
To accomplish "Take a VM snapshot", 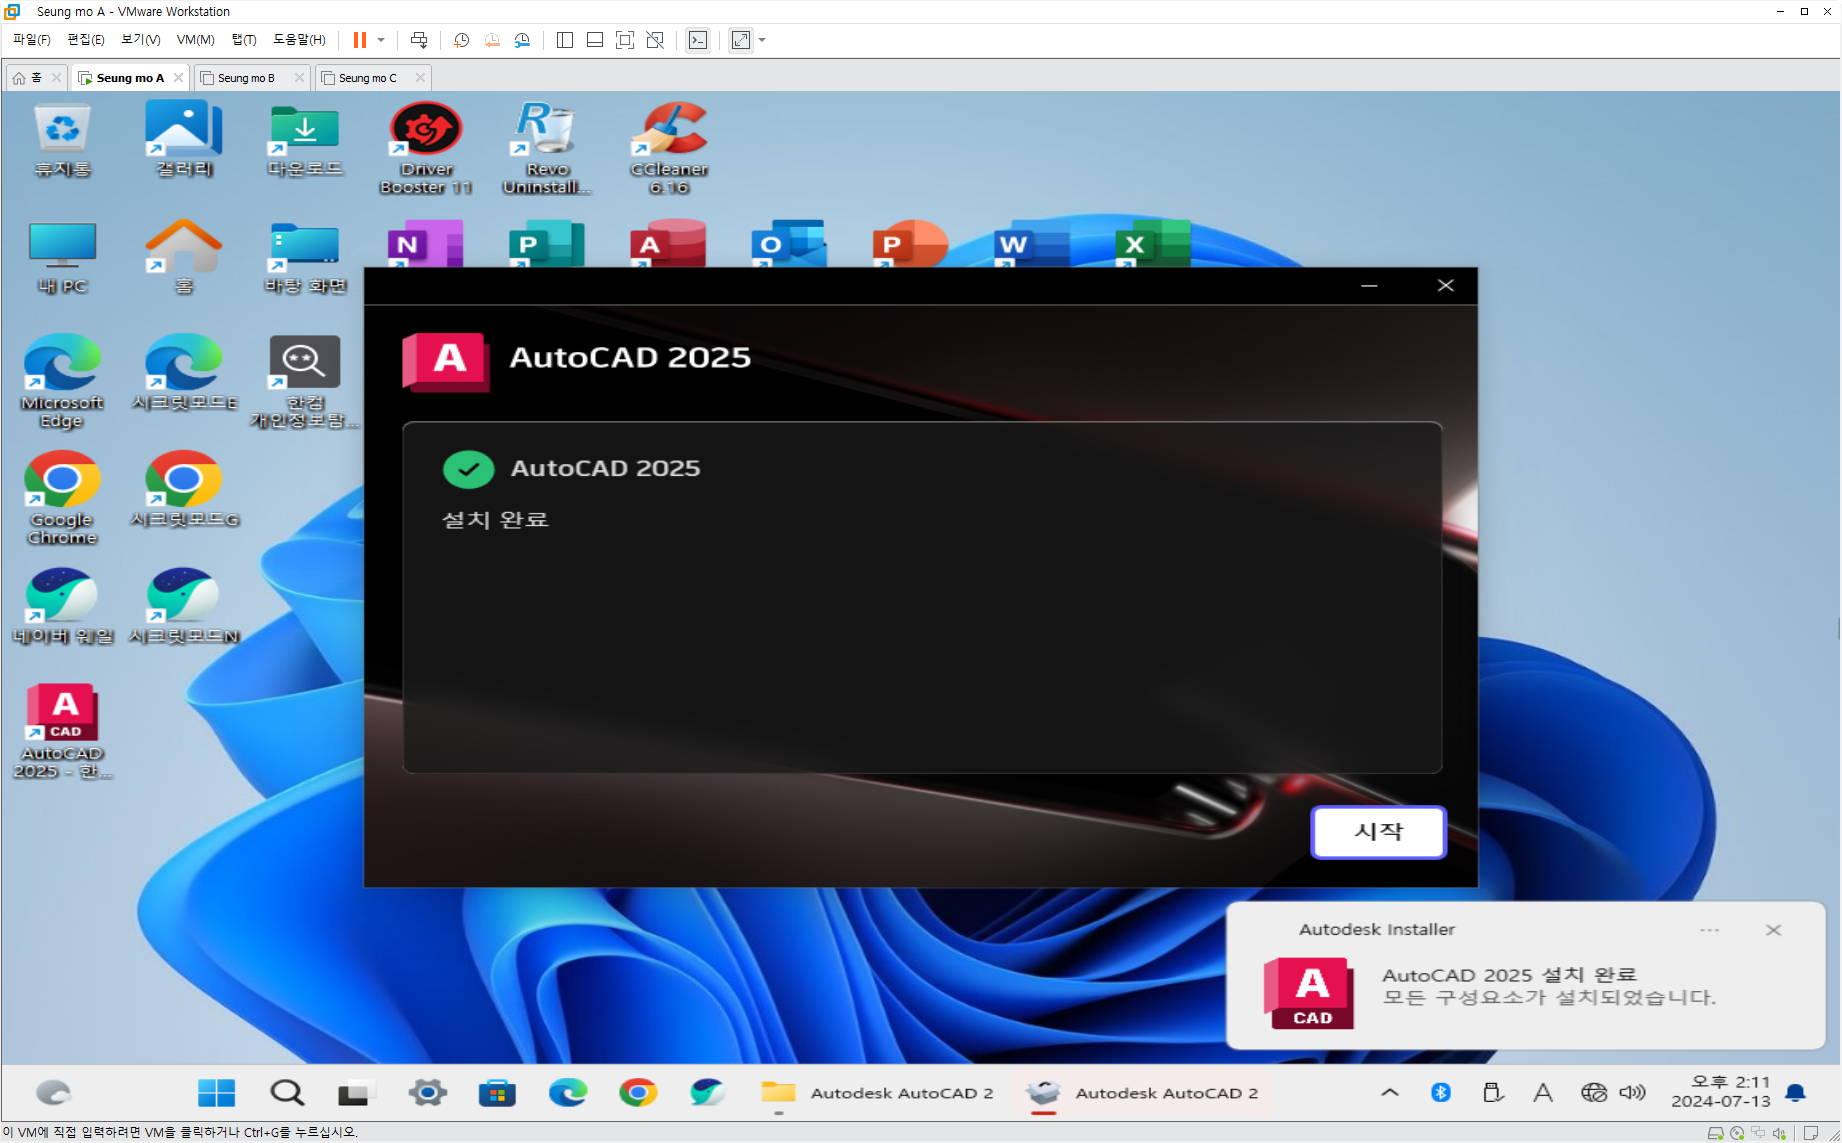I will click(x=461, y=40).
